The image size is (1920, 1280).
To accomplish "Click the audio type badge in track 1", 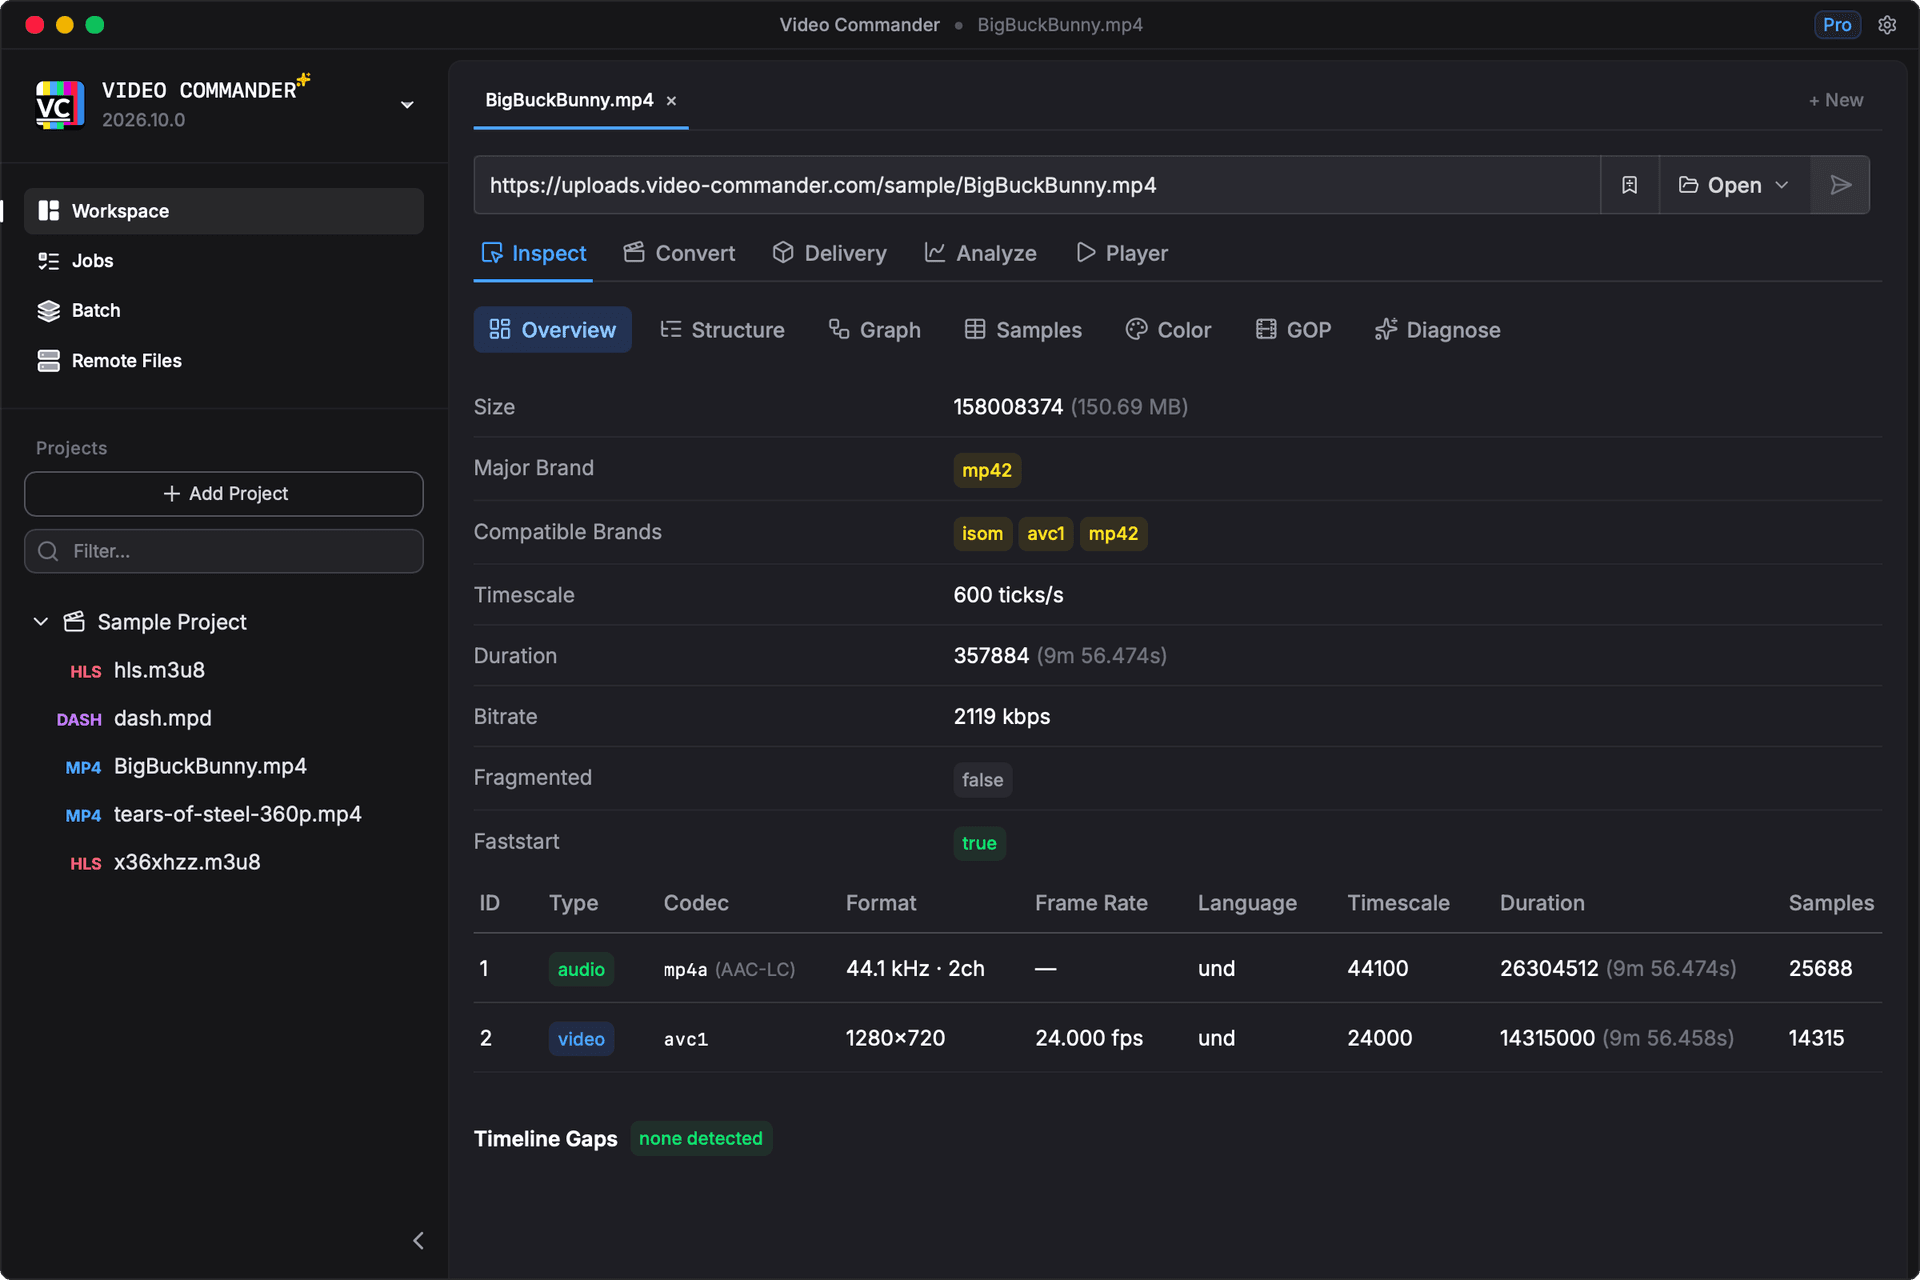I will (x=581, y=969).
